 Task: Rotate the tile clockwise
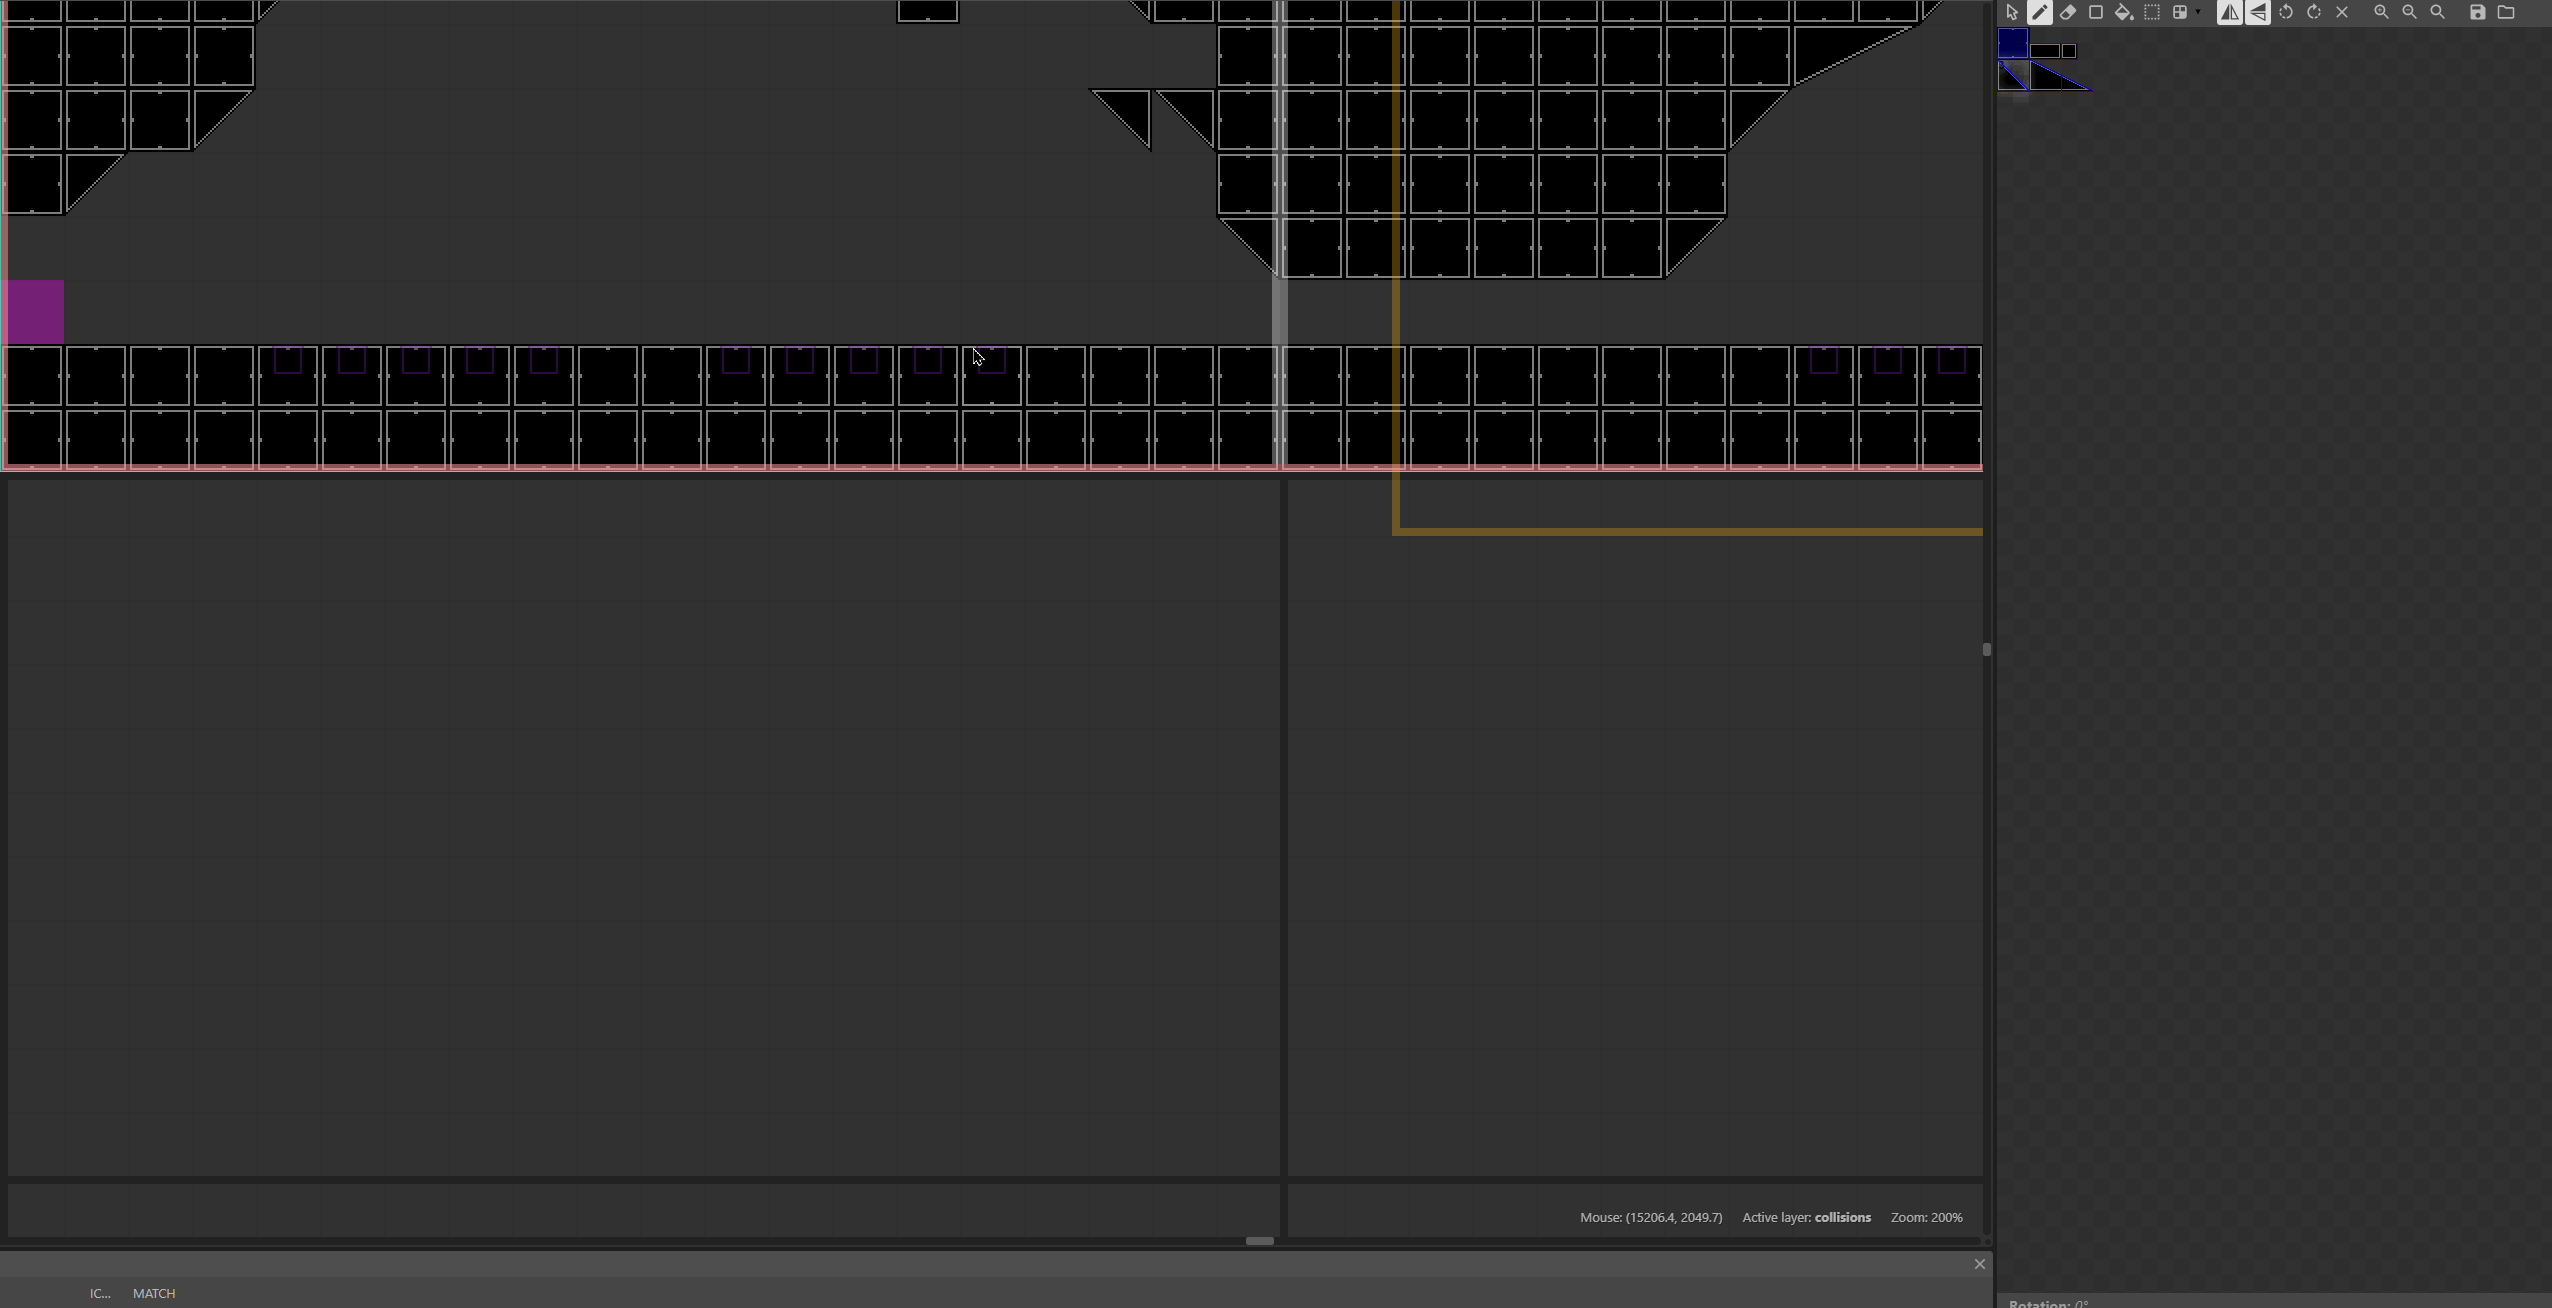[2314, 12]
